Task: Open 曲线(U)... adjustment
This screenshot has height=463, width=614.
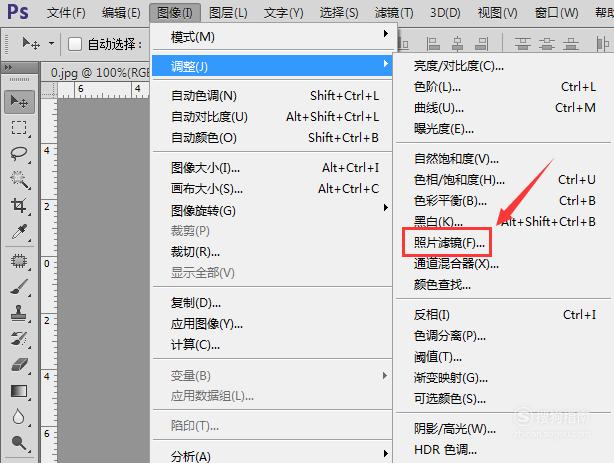Action: point(504,107)
